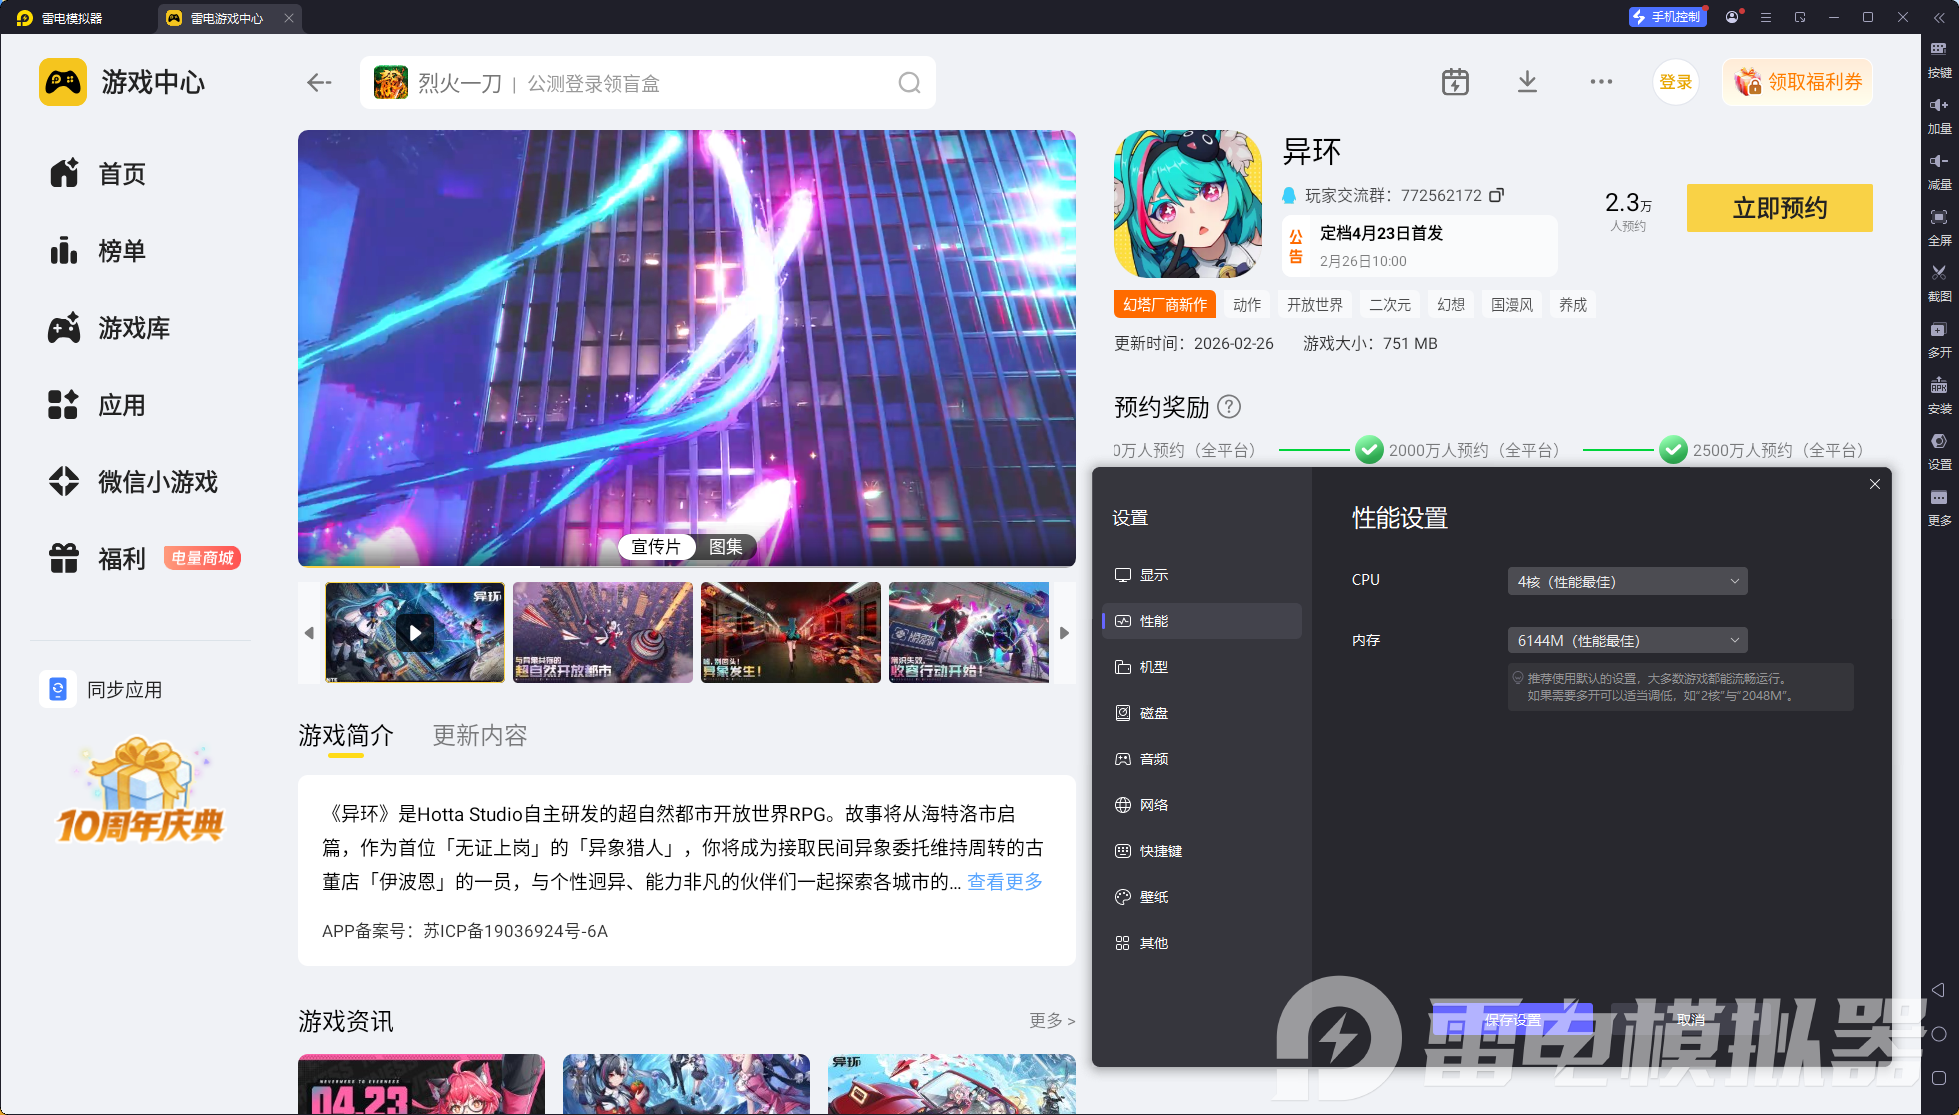Select 机型 in settings menu
Viewport: 1959px width, 1115px height.
(1153, 667)
